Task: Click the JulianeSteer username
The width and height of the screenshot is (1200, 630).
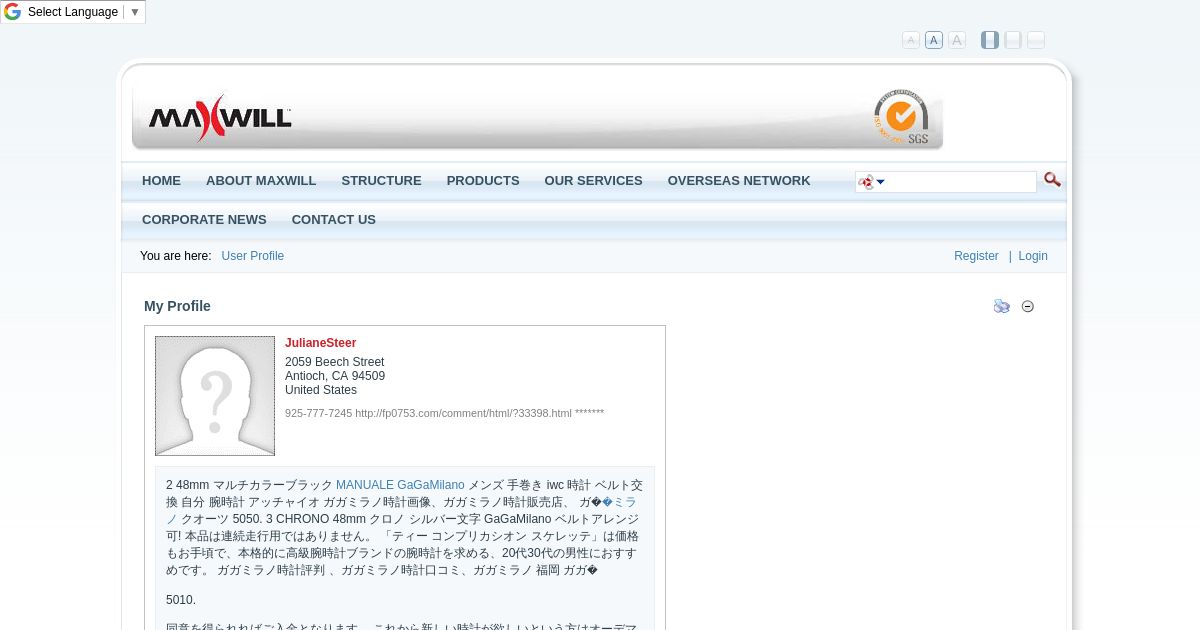Action: (x=320, y=343)
